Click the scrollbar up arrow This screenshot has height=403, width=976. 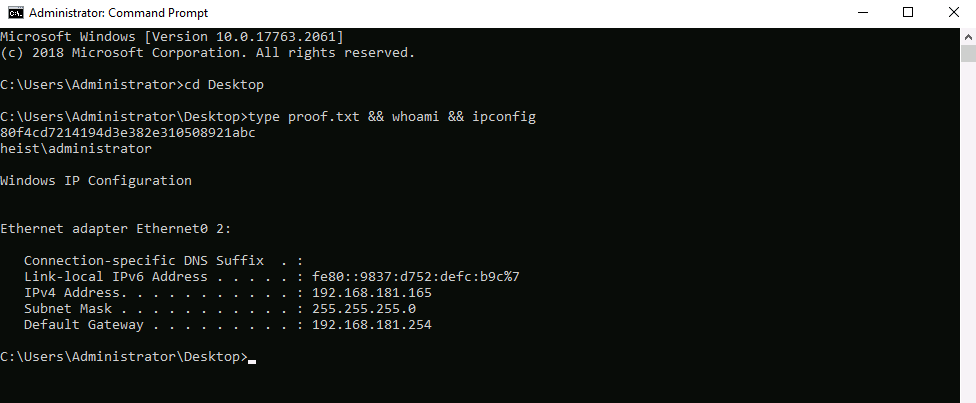pyautogui.click(x=967, y=35)
